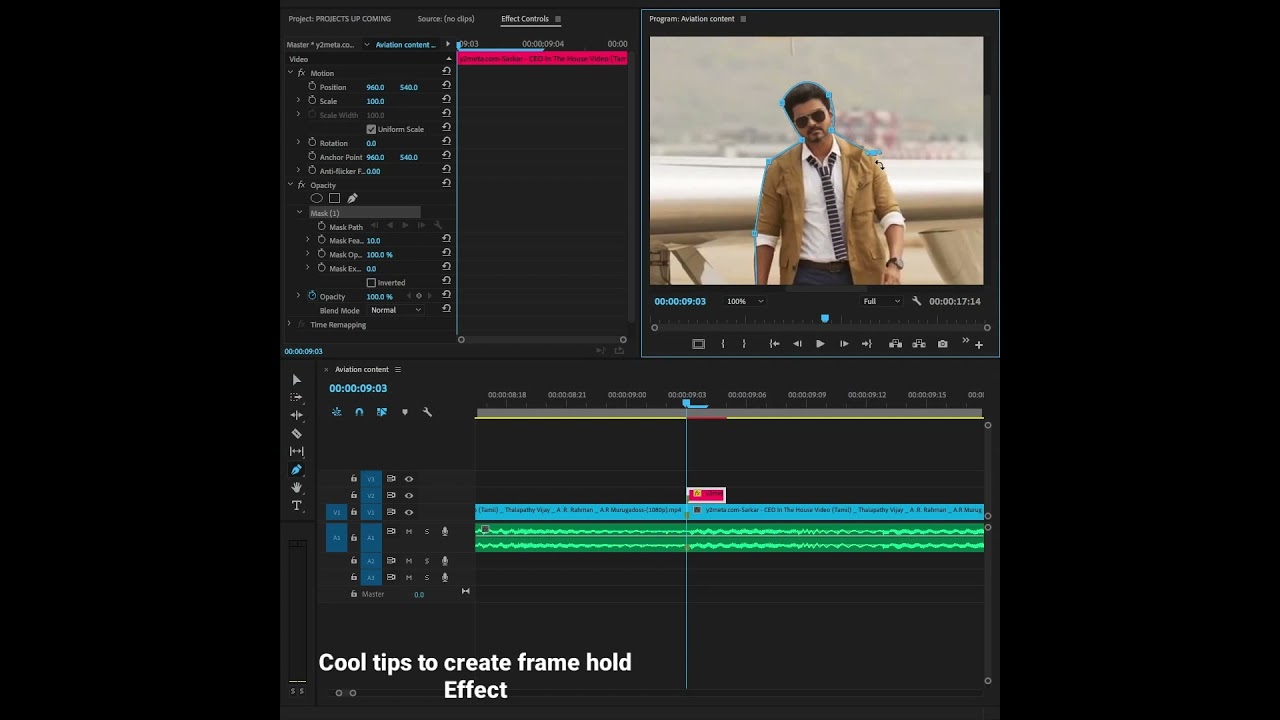Click Go to Out point button
1280x720 pixels.
[867, 344]
